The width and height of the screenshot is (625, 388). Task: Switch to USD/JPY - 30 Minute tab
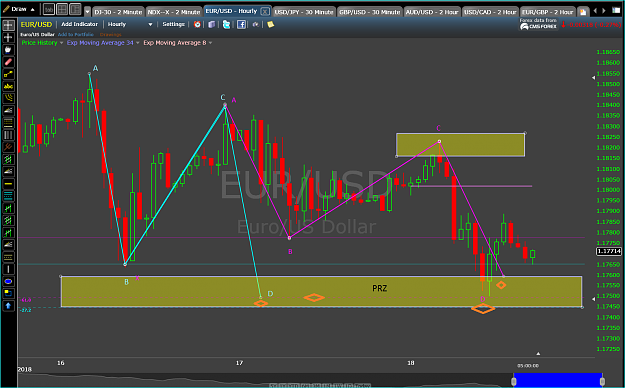[x=304, y=12]
